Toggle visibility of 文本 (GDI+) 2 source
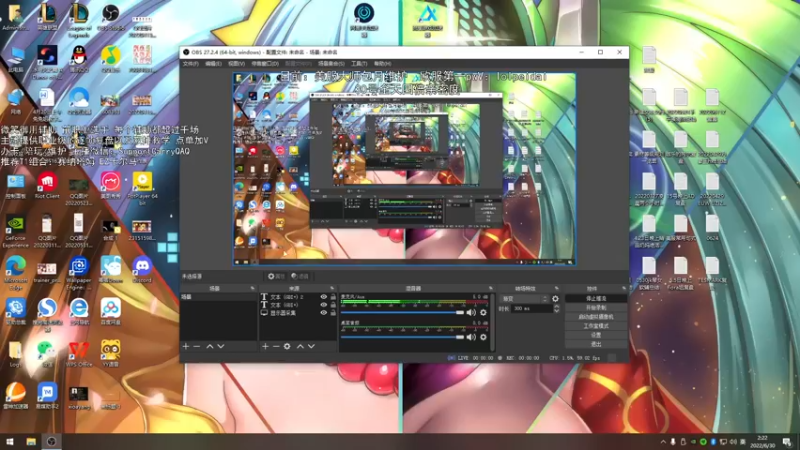The image size is (800, 450). [323, 297]
